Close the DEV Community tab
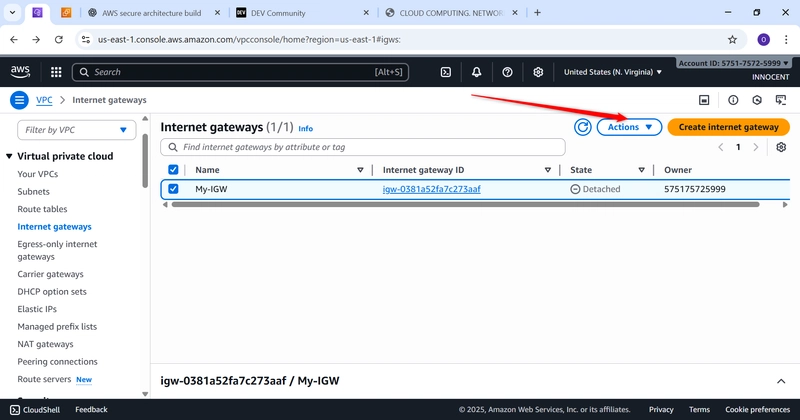The height and width of the screenshot is (420, 800). (366, 13)
